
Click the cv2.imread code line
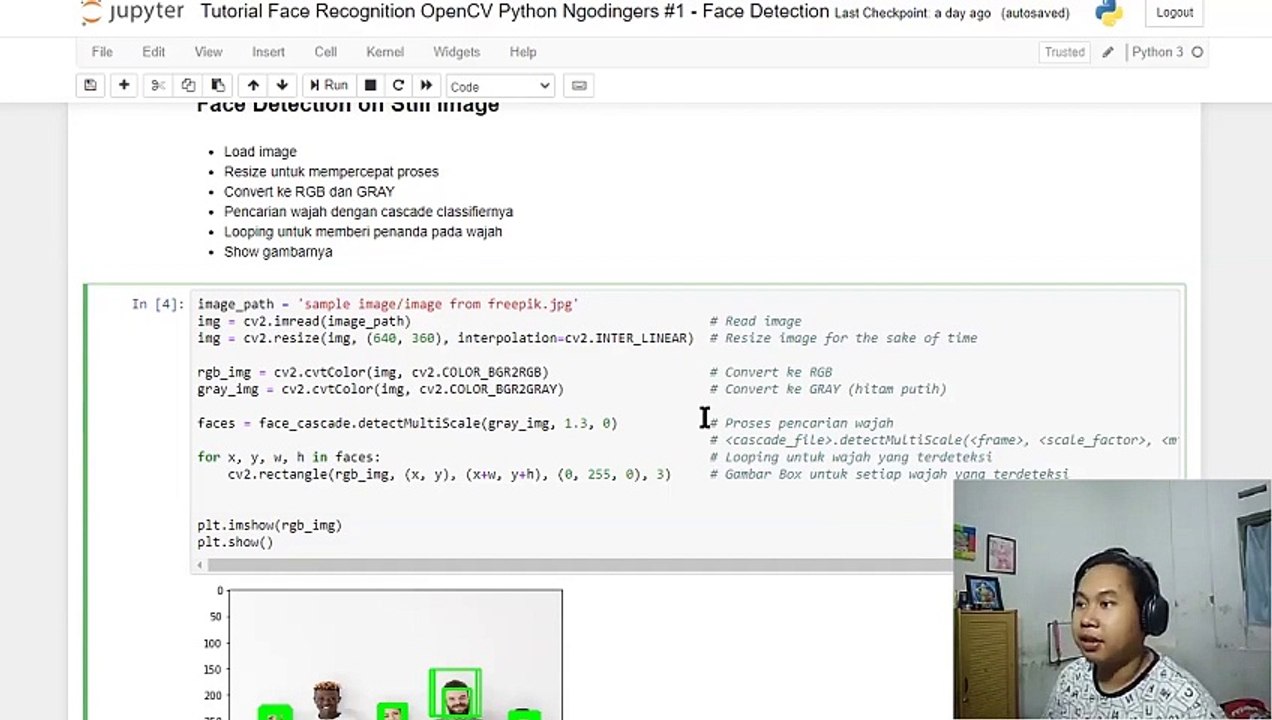point(304,321)
